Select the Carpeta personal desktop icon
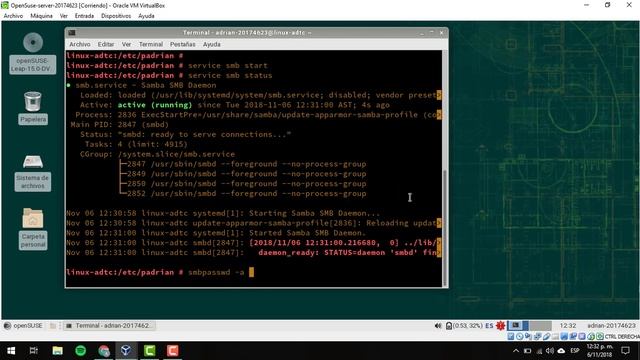The height and width of the screenshot is (360, 640). (33, 229)
